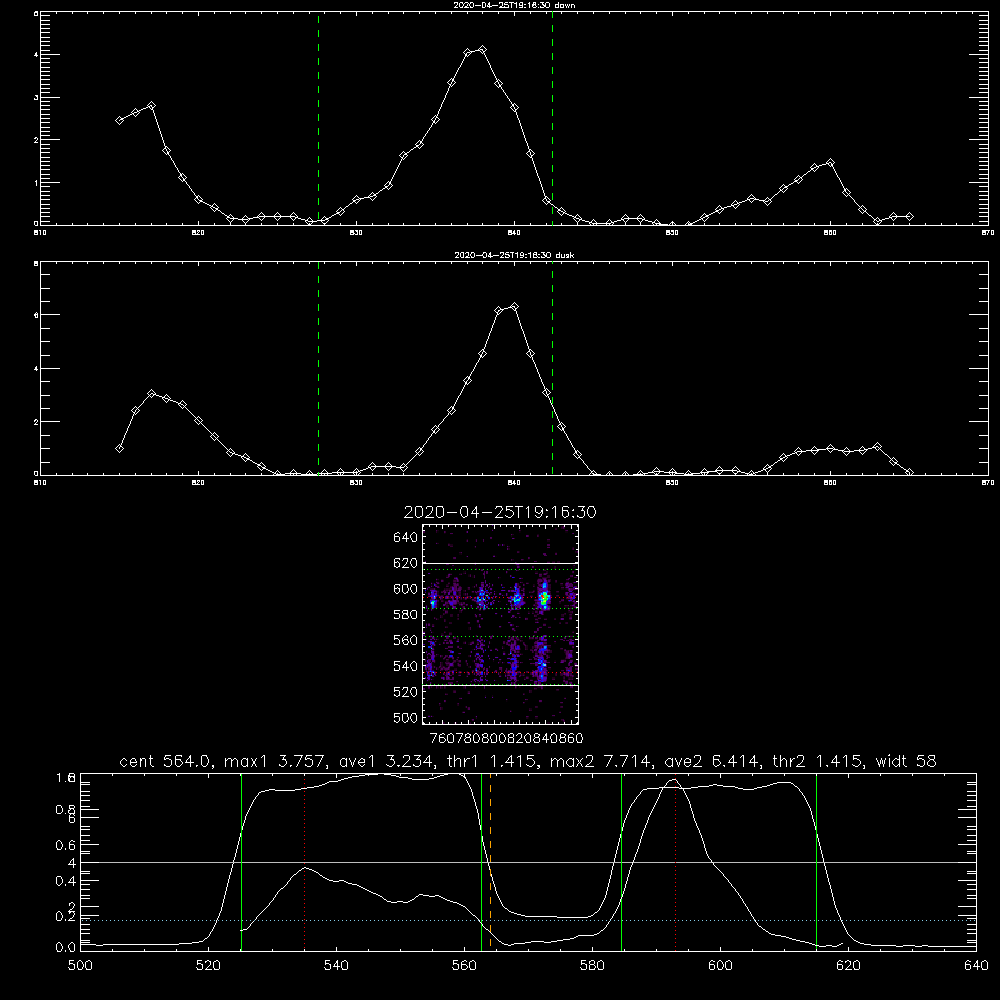Click the green vertical line at 525 in bottom plot

coord(241,861)
